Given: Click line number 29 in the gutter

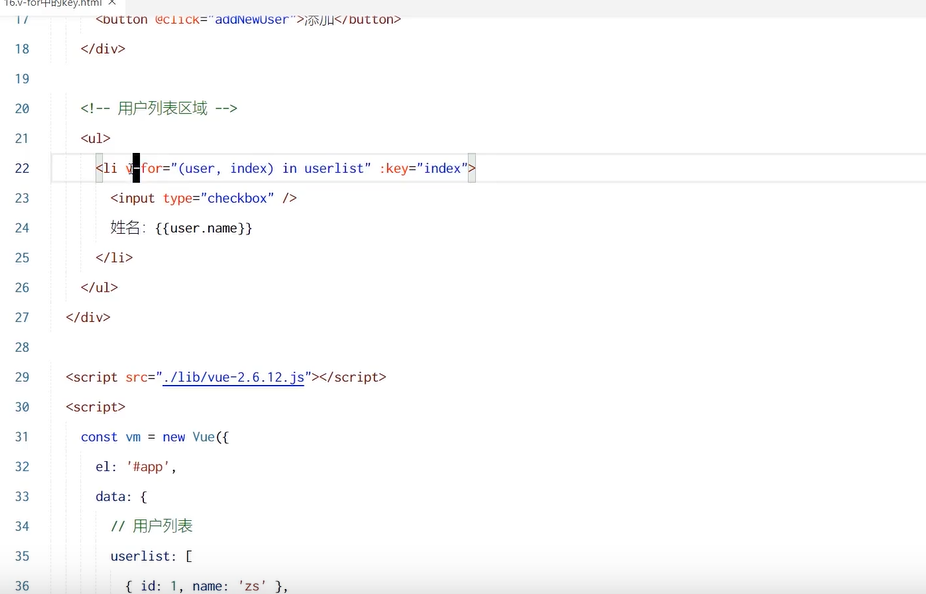Looking at the screenshot, I should click(x=22, y=377).
